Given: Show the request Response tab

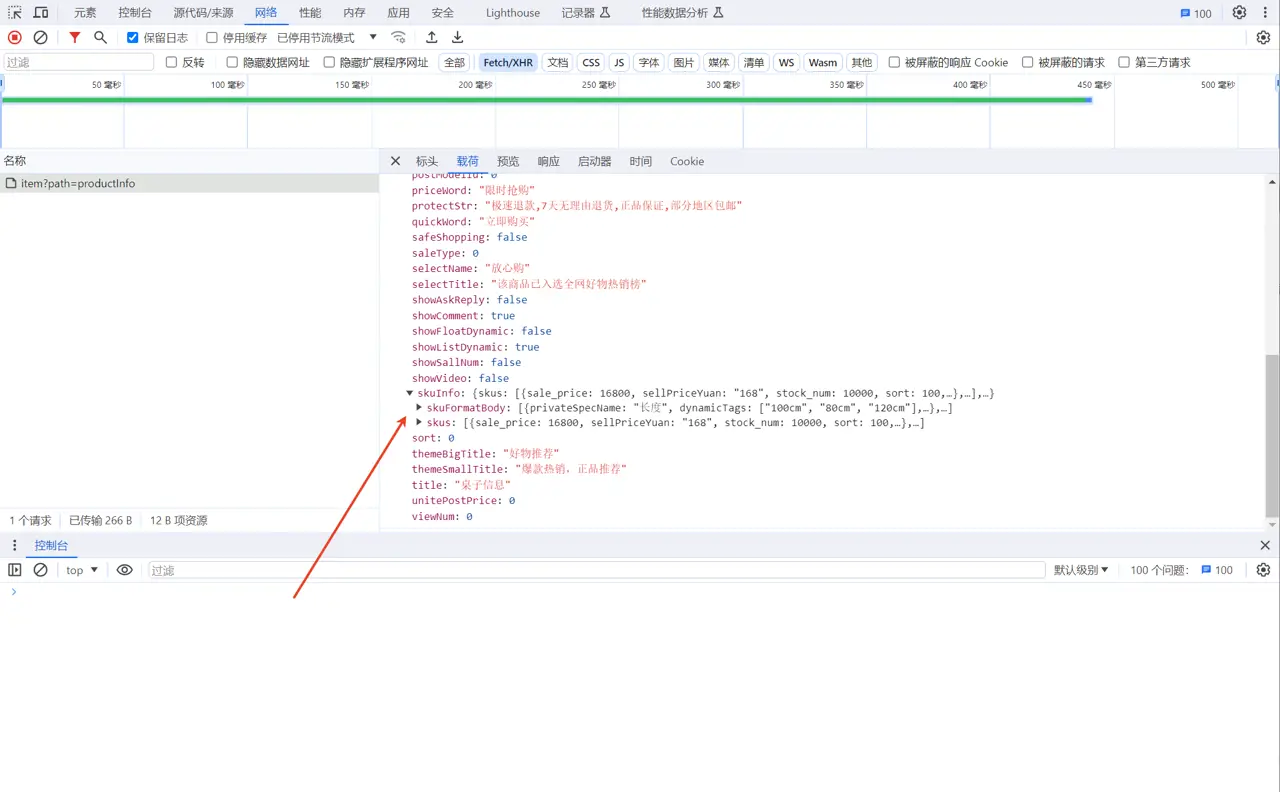Looking at the screenshot, I should 548,161.
